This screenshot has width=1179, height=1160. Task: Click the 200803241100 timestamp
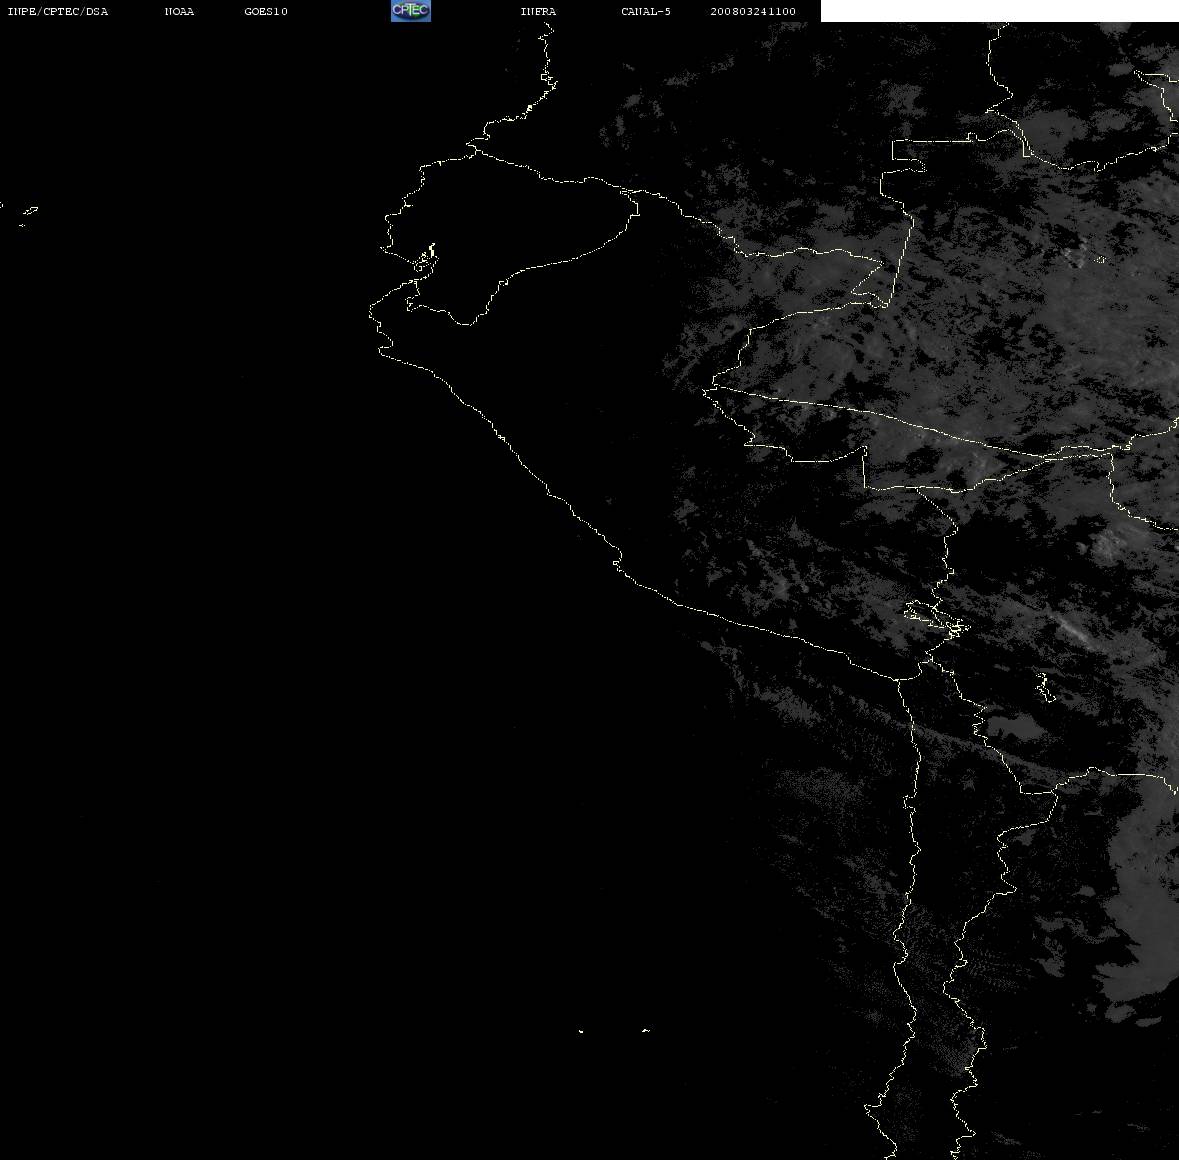pyautogui.click(x=753, y=11)
